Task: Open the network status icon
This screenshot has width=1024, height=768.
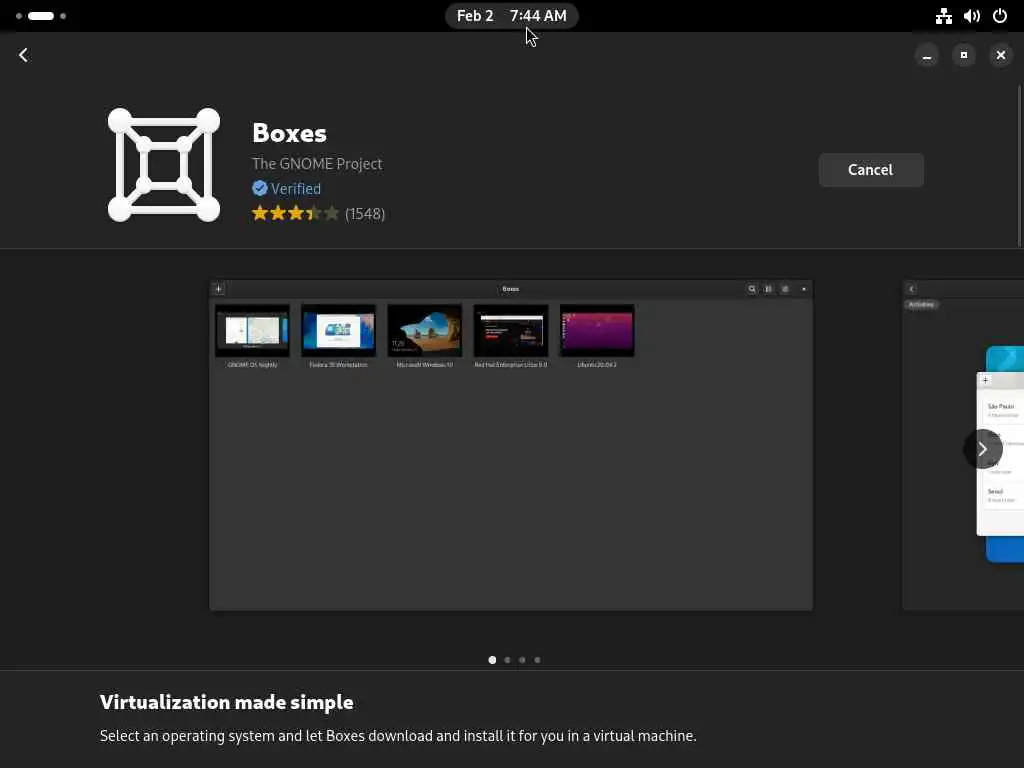Action: (944, 16)
